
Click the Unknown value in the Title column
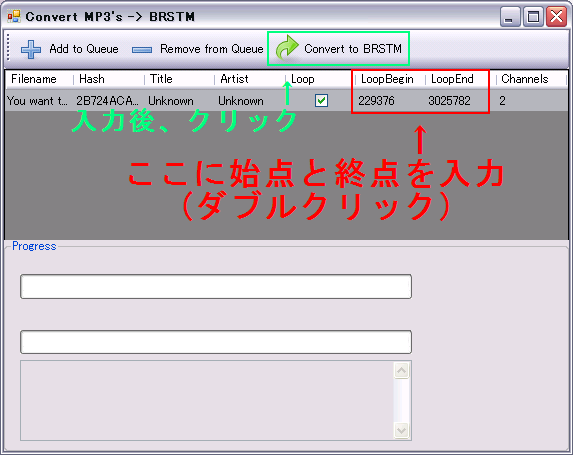(x=171, y=101)
